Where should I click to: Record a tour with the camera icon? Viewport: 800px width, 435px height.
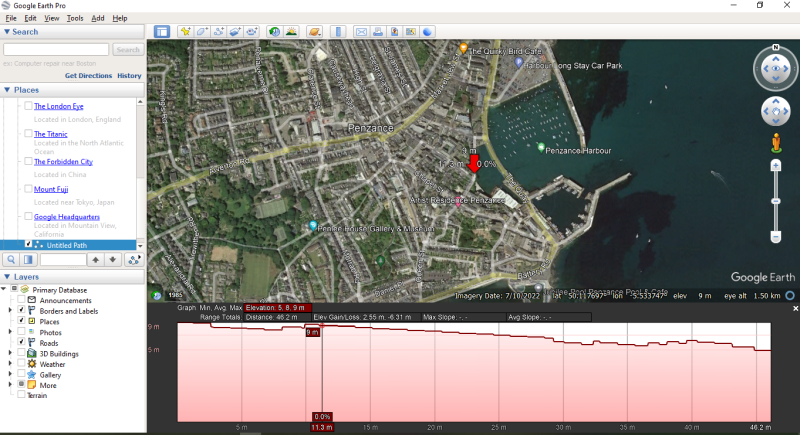tap(252, 32)
